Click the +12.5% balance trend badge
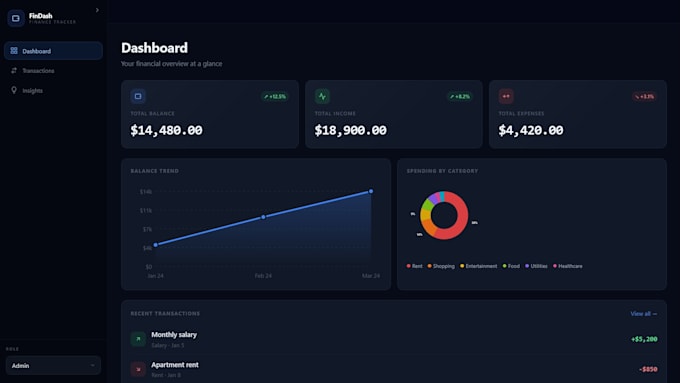Viewport: 680px width, 383px height. coord(275,96)
